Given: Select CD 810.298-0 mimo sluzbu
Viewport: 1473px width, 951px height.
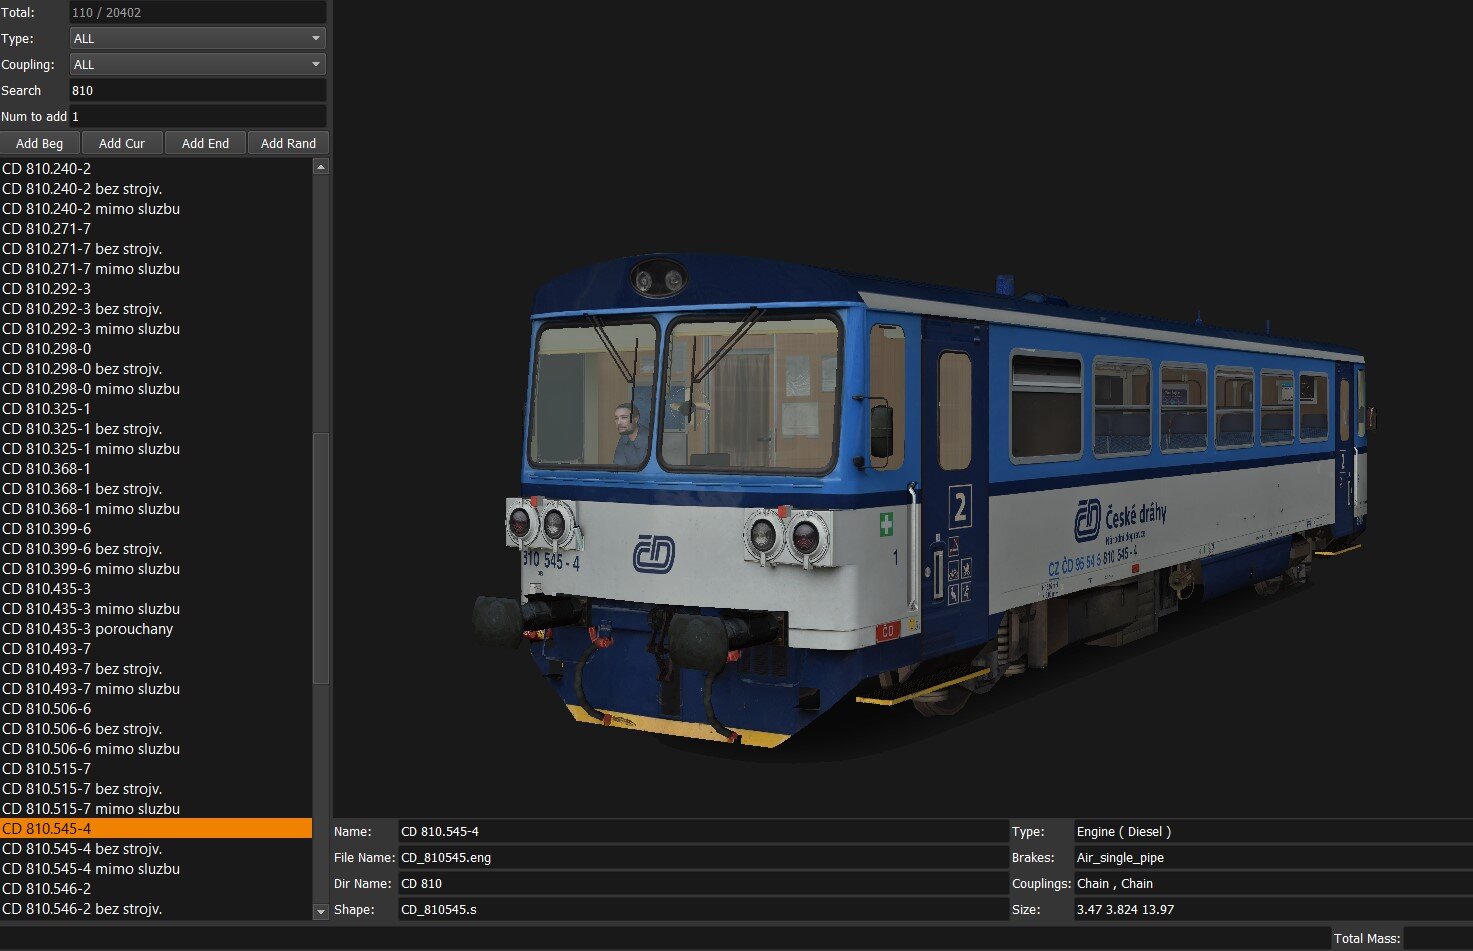Looking at the screenshot, I should (x=156, y=388).
